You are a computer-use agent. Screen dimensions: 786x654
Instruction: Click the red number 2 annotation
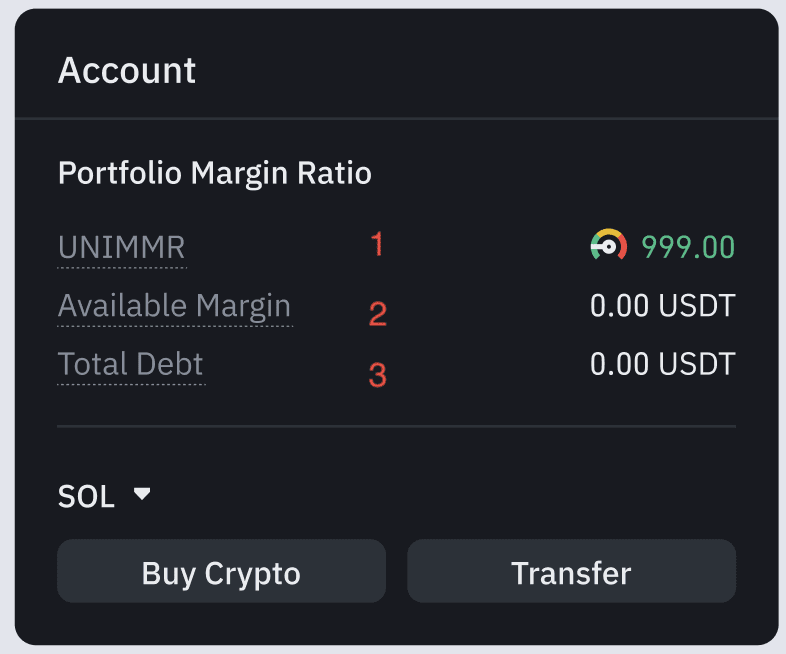[x=377, y=314]
